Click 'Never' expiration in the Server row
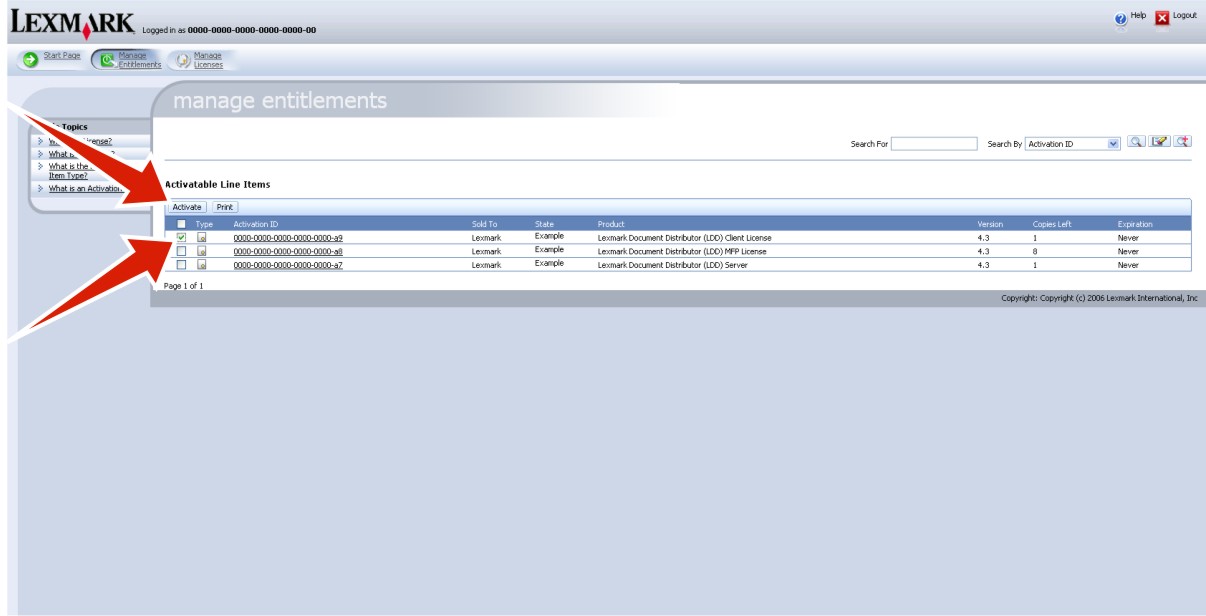The width and height of the screenshot is (1206, 616). click(x=1128, y=265)
